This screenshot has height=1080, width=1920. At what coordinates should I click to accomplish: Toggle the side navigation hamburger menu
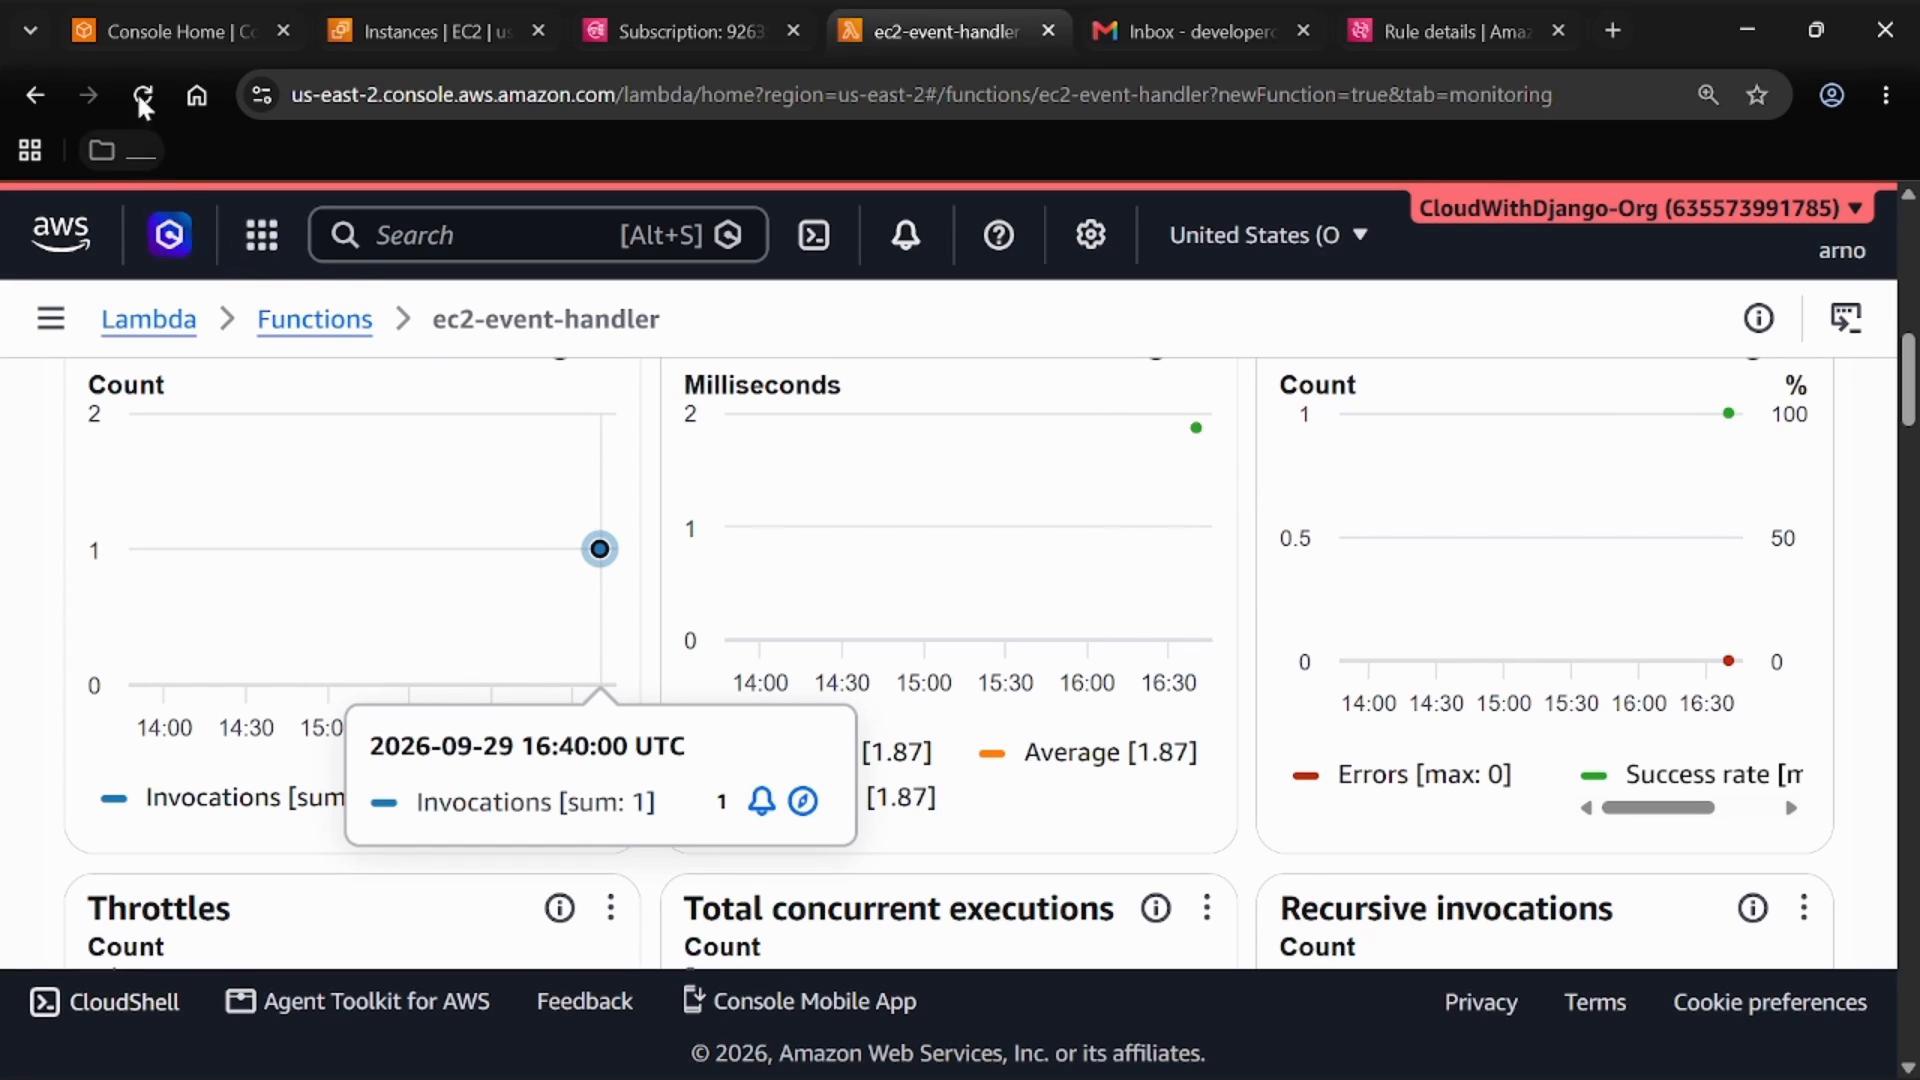50,319
